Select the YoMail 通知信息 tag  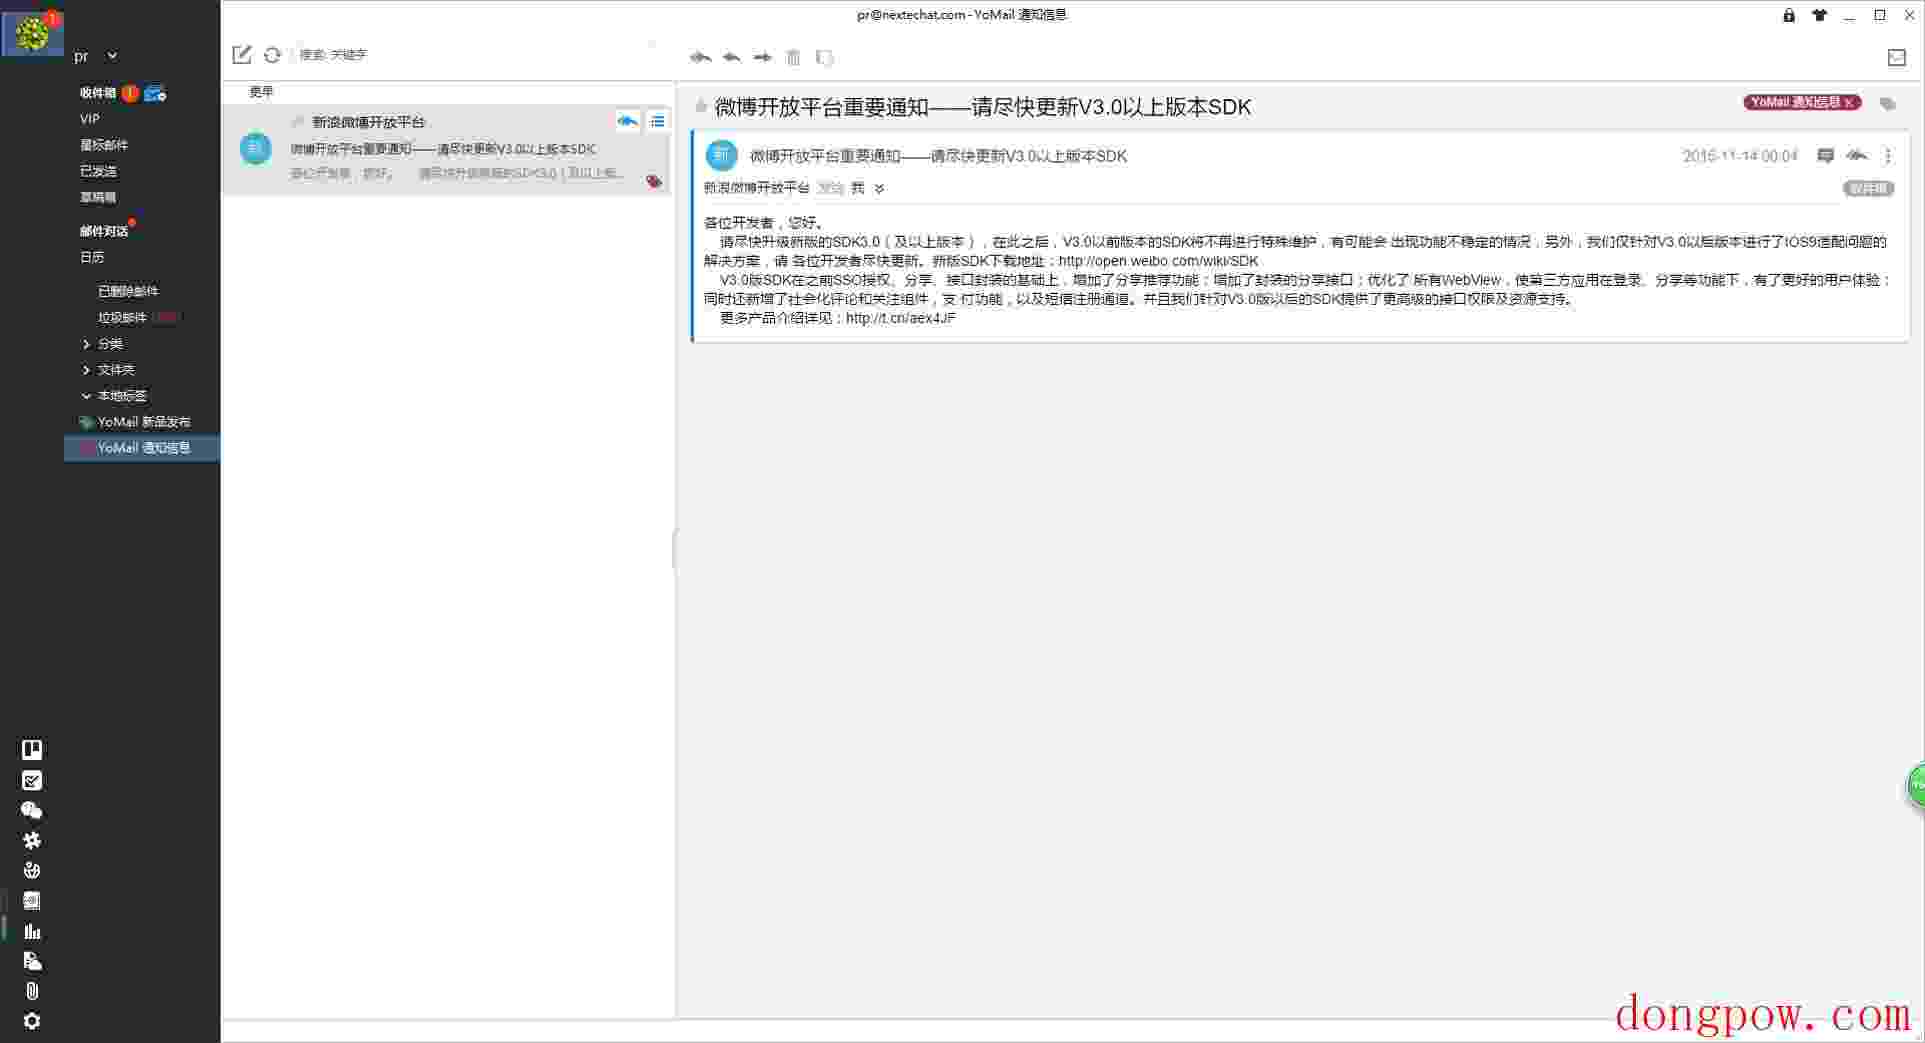[x=143, y=448]
